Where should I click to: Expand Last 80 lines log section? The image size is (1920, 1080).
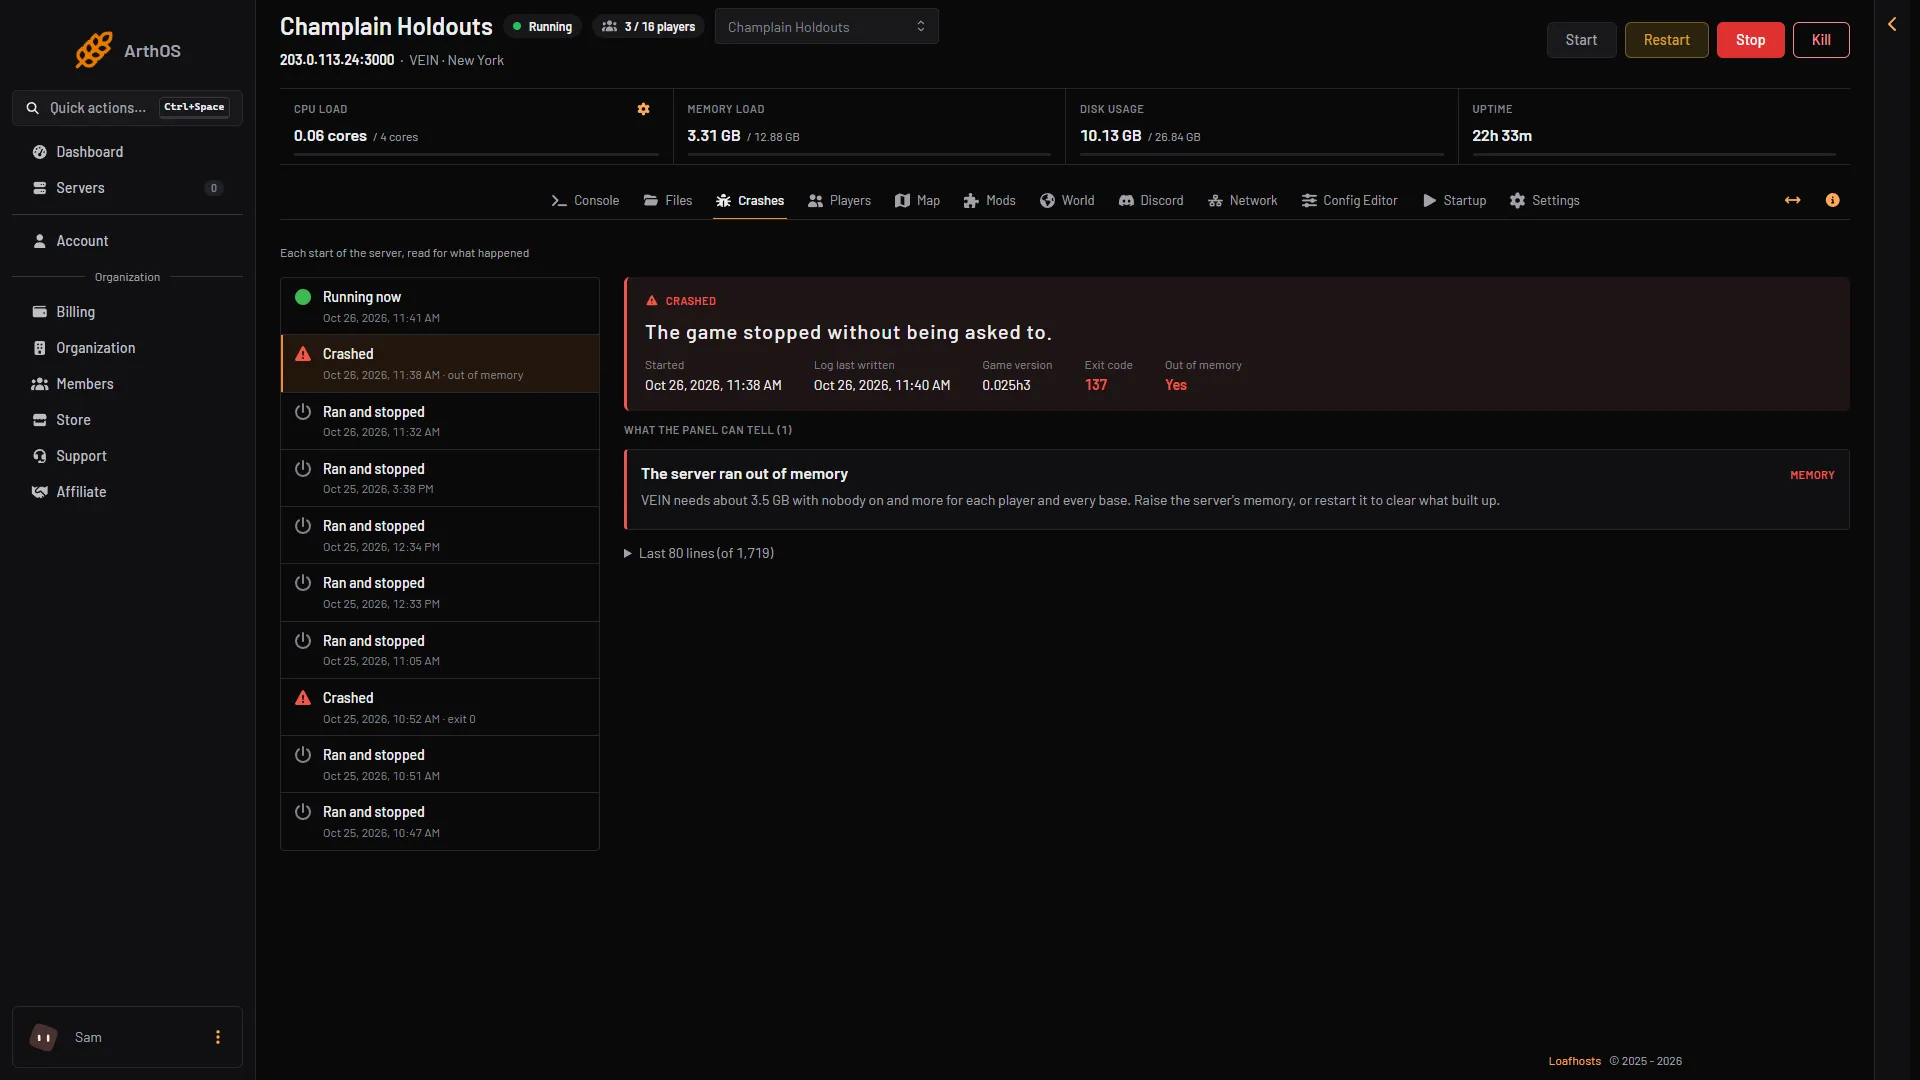pos(699,553)
